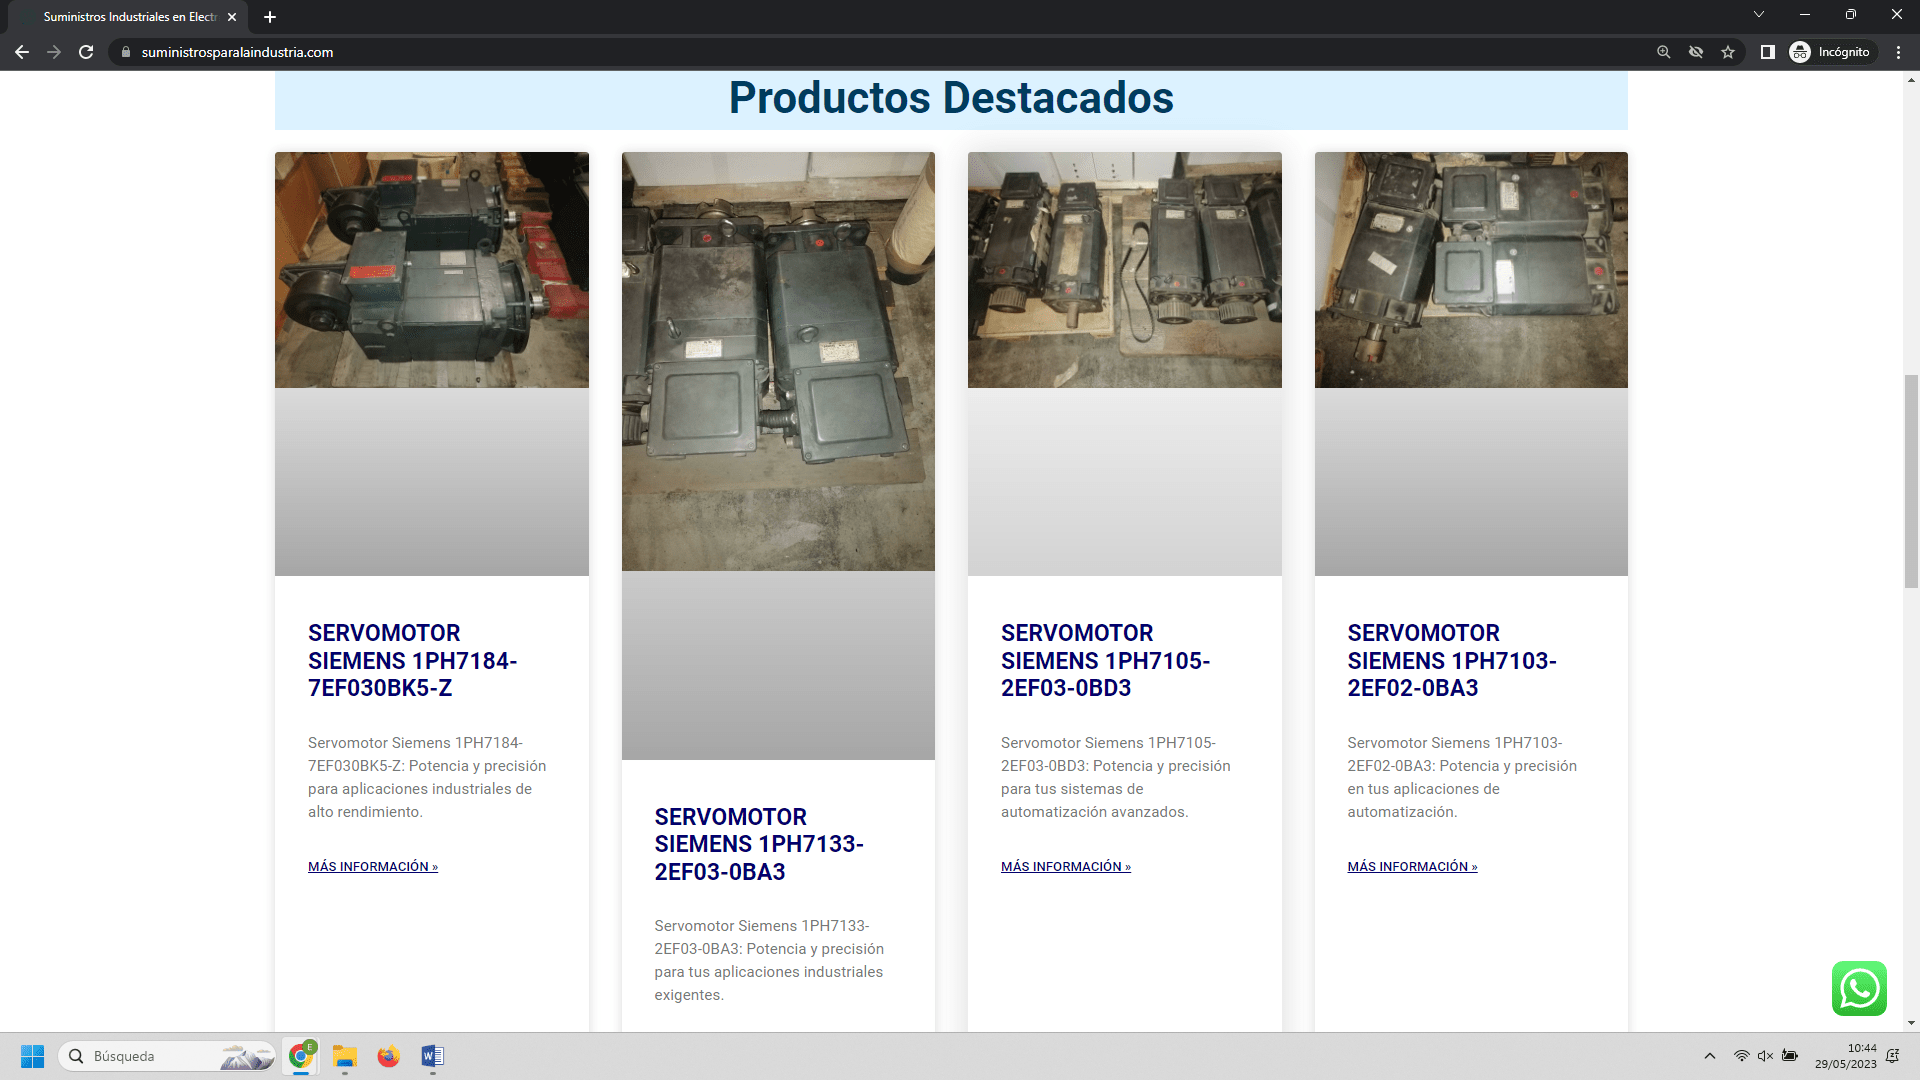Open image of 1PH7133 servomotor

click(778, 361)
